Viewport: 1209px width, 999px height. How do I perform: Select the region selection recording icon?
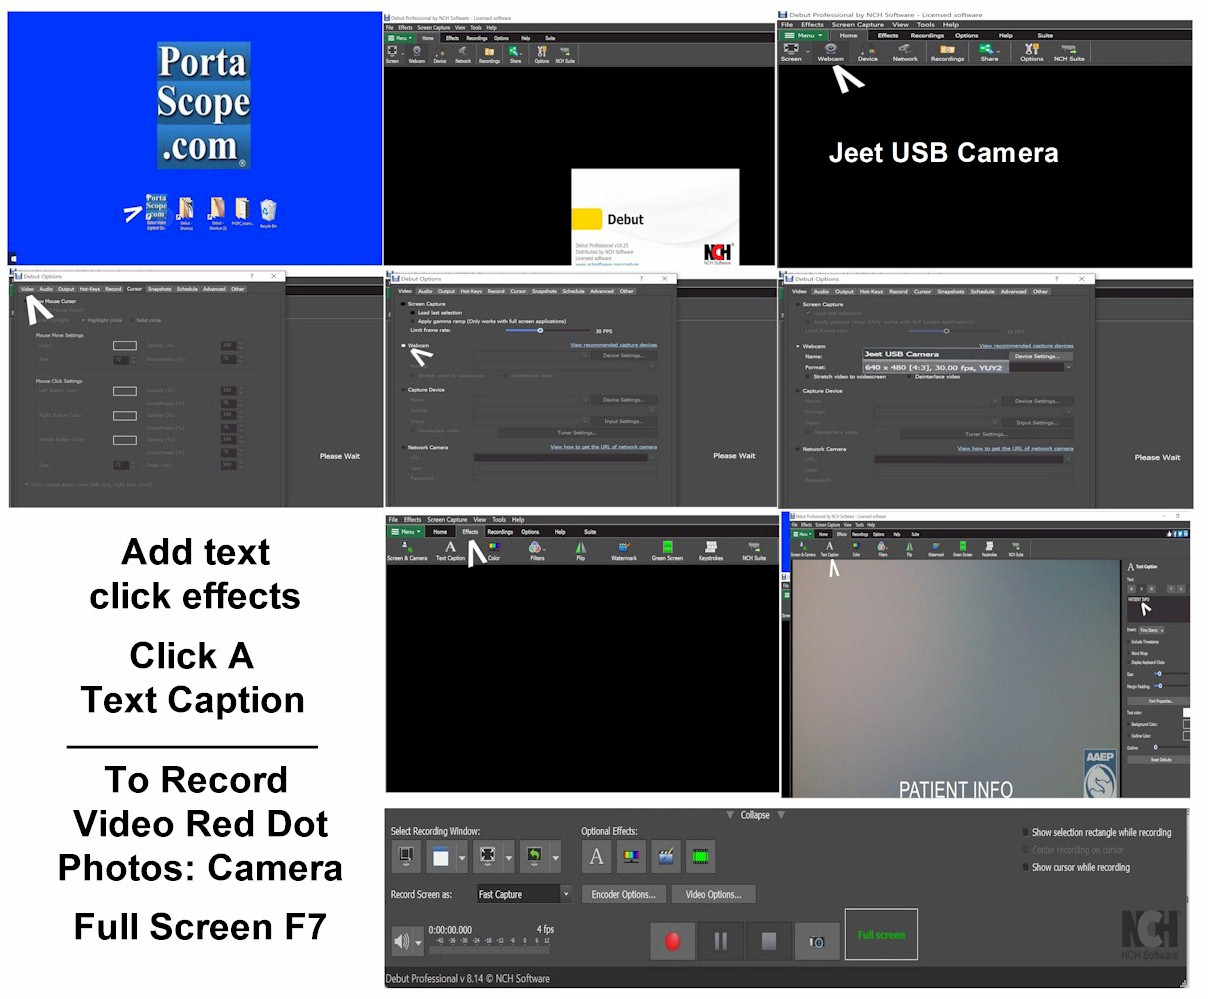[488, 856]
